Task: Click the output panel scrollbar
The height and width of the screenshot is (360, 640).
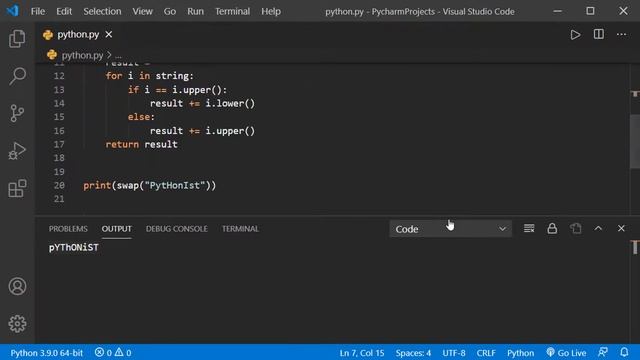Action: click(x=635, y=247)
